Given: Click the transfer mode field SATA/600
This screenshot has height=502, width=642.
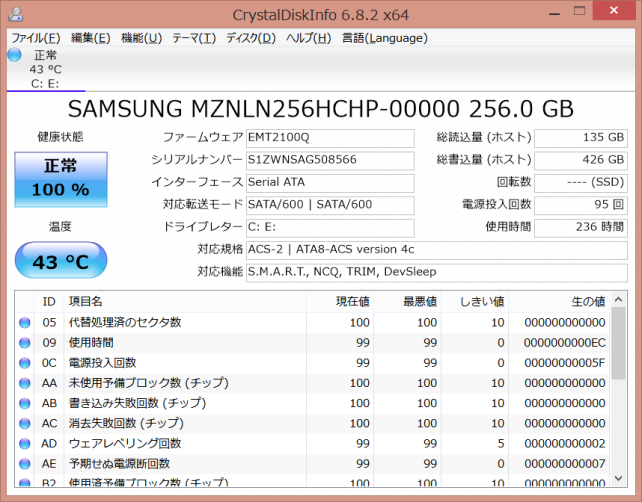Looking at the screenshot, I should [x=330, y=205].
